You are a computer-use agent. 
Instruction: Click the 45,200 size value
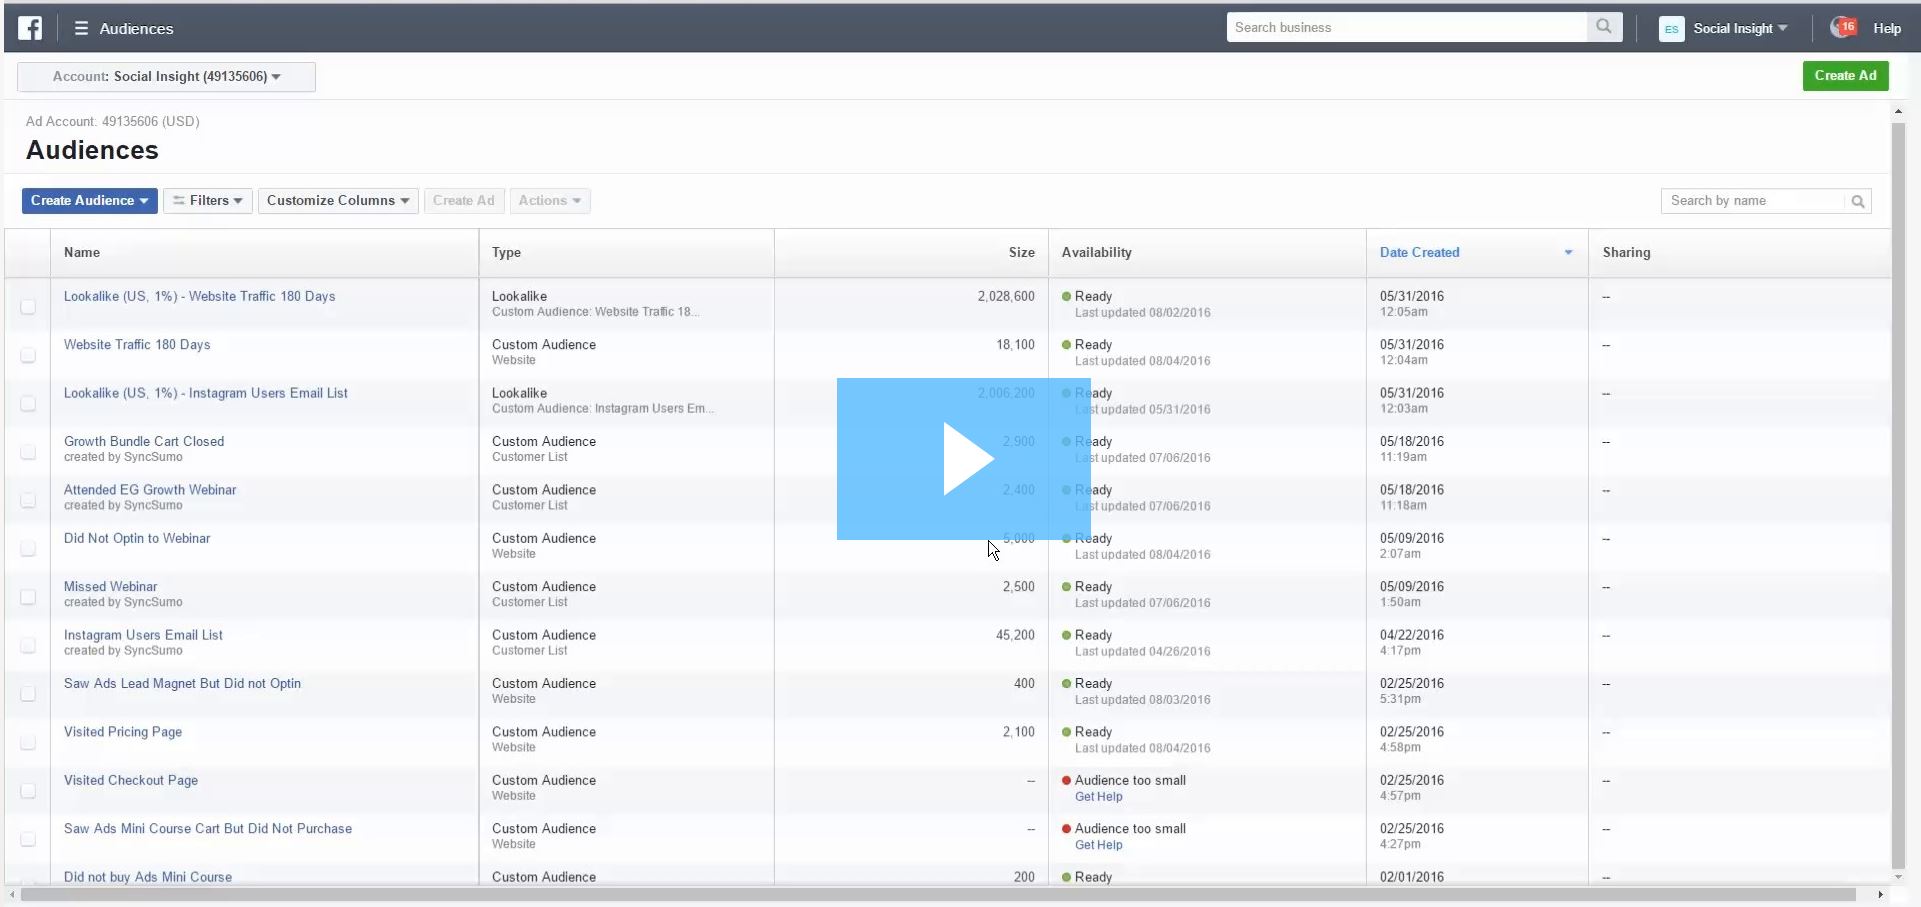(x=1015, y=635)
